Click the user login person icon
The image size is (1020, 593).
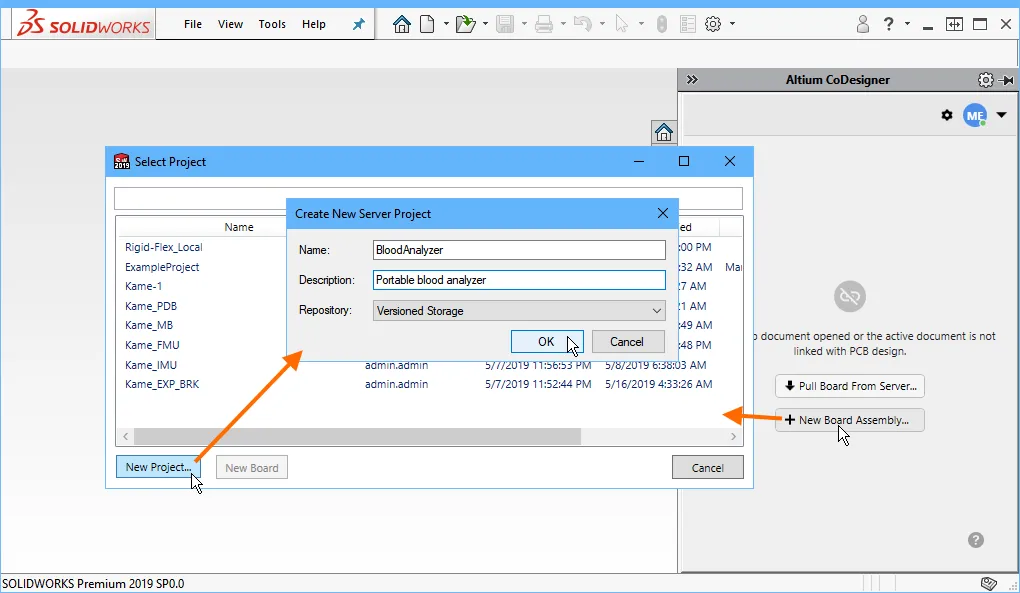tap(863, 24)
